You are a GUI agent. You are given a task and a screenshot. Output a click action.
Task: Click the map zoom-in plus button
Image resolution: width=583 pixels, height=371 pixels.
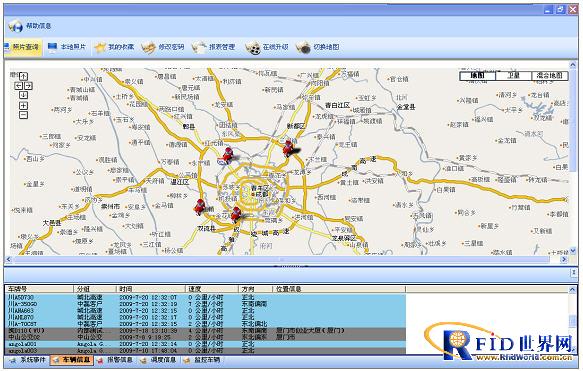pyautogui.click(x=23, y=106)
